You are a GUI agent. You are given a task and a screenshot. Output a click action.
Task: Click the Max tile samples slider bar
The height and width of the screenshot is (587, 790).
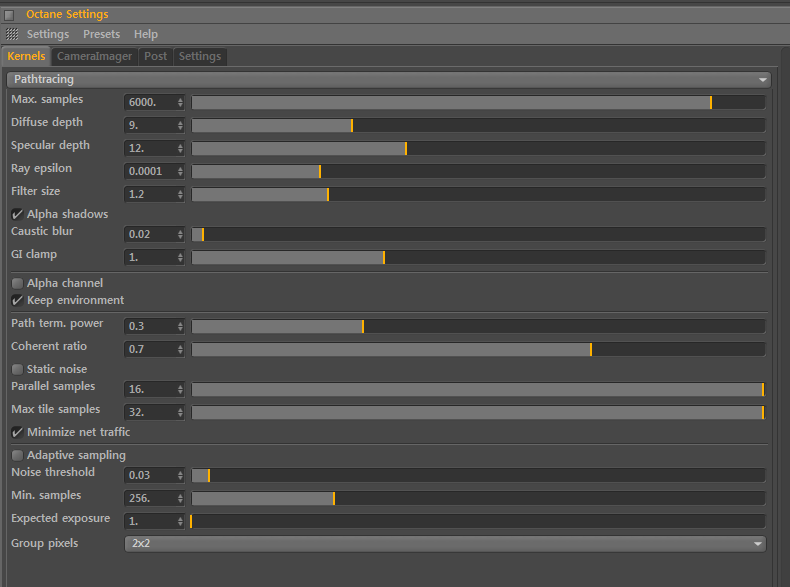point(478,413)
